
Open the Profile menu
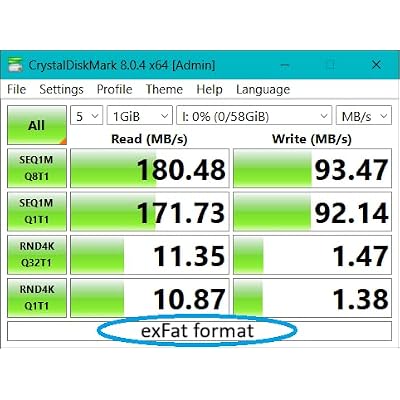tap(114, 89)
